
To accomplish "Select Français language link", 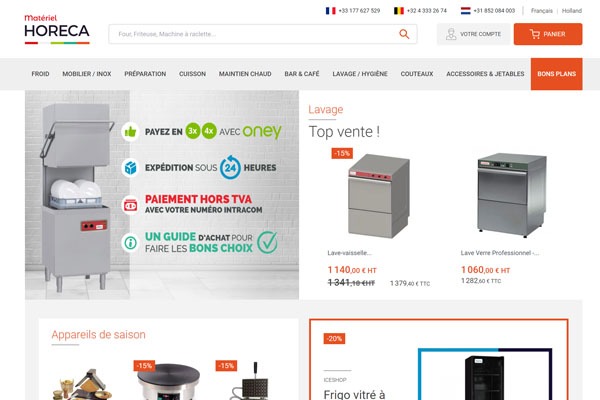I will [541, 11].
